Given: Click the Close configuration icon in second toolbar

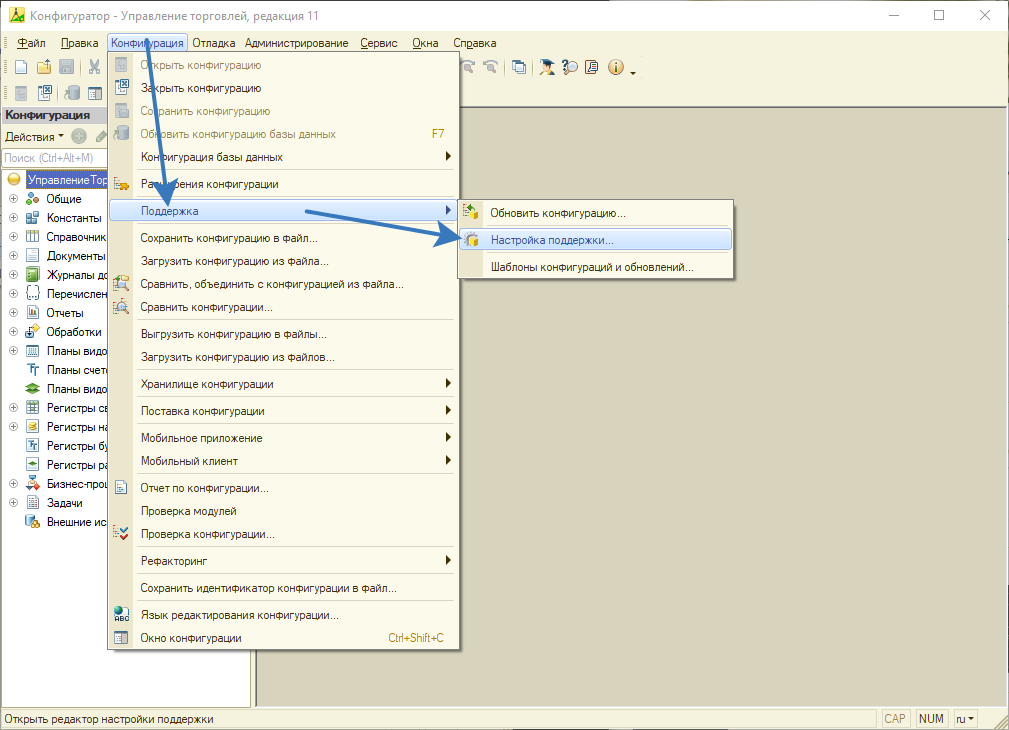Looking at the screenshot, I should click(45, 93).
